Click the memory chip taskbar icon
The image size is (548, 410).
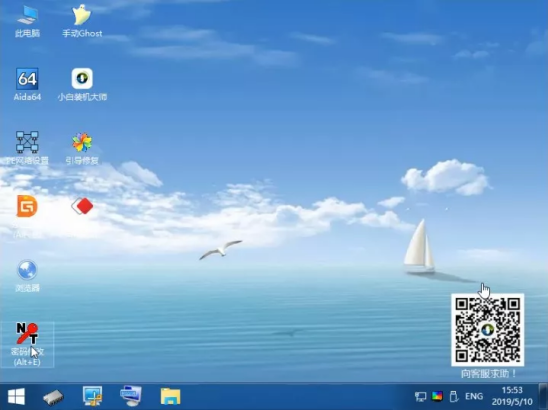pos(53,397)
